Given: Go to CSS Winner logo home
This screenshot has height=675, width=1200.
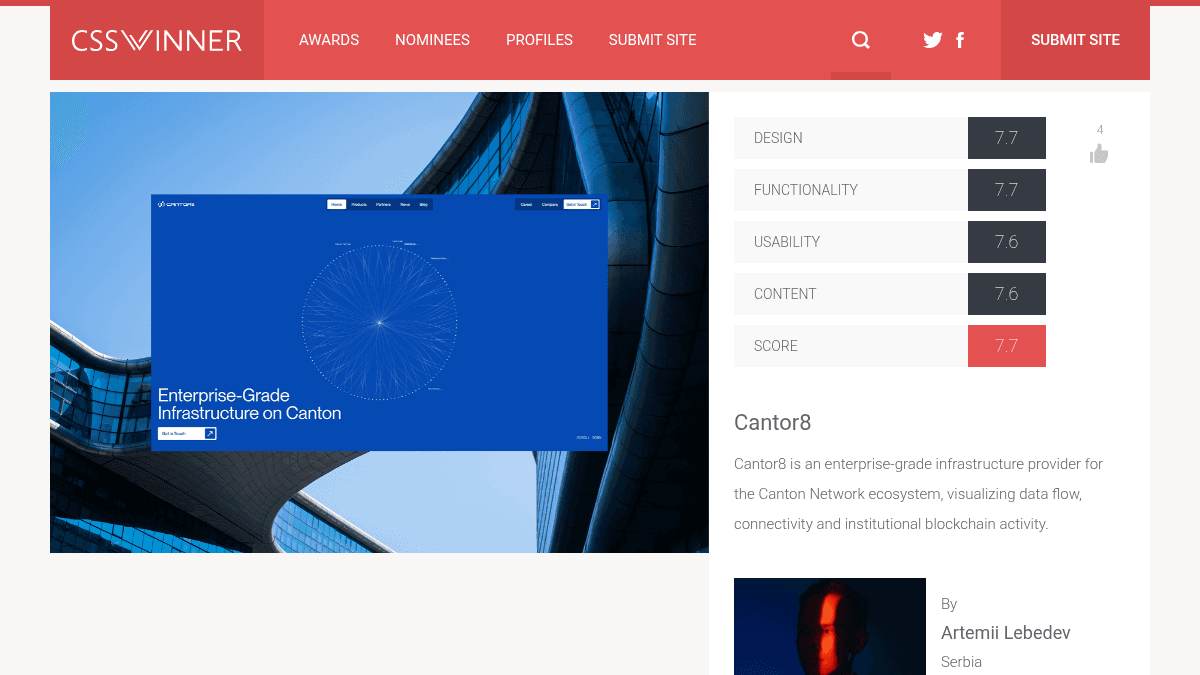Looking at the screenshot, I should [x=157, y=40].
